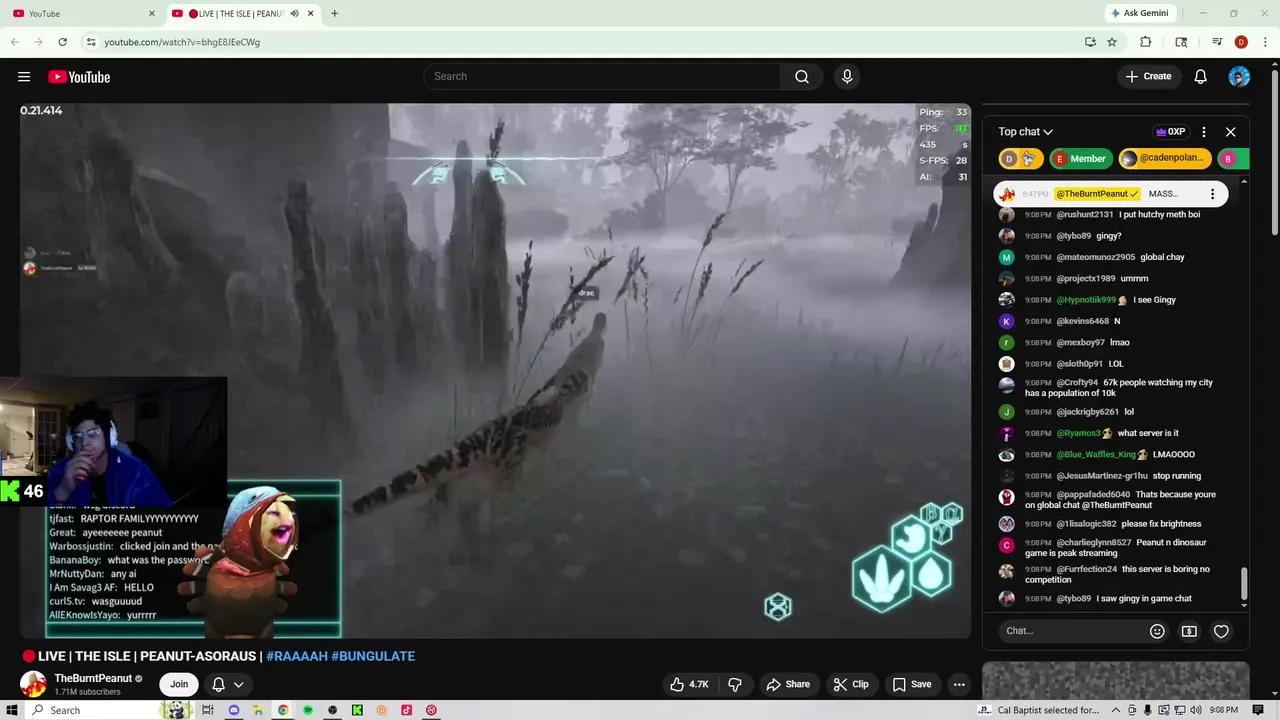Save the video with the bookmark icon
The width and height of the screenshot is (1280, 720).
[913, 684]
